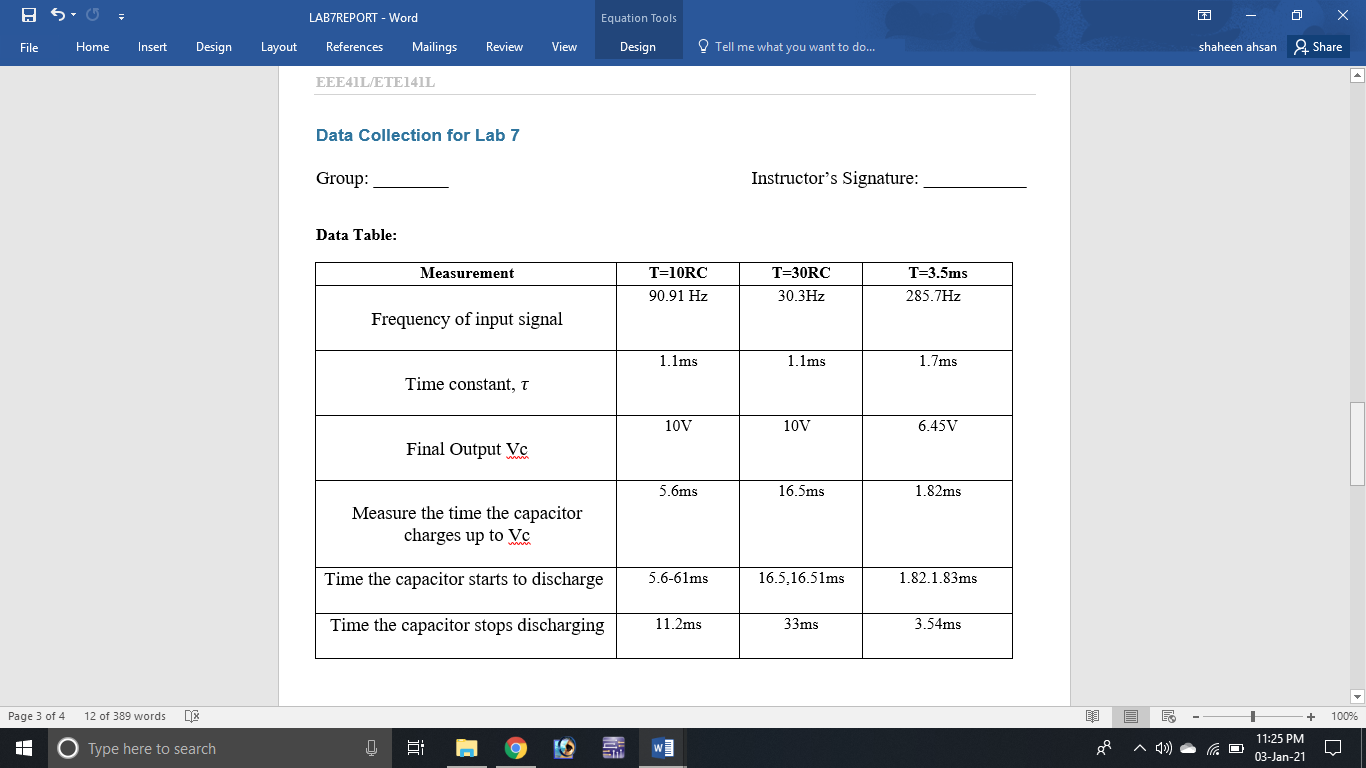
Task: Click the People icon in the system tray
Action: point(1102,748)
